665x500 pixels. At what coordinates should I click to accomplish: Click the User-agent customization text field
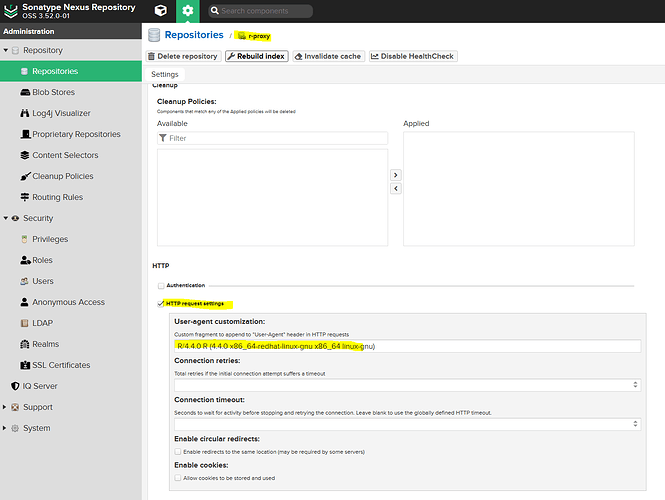click(406, 346)
